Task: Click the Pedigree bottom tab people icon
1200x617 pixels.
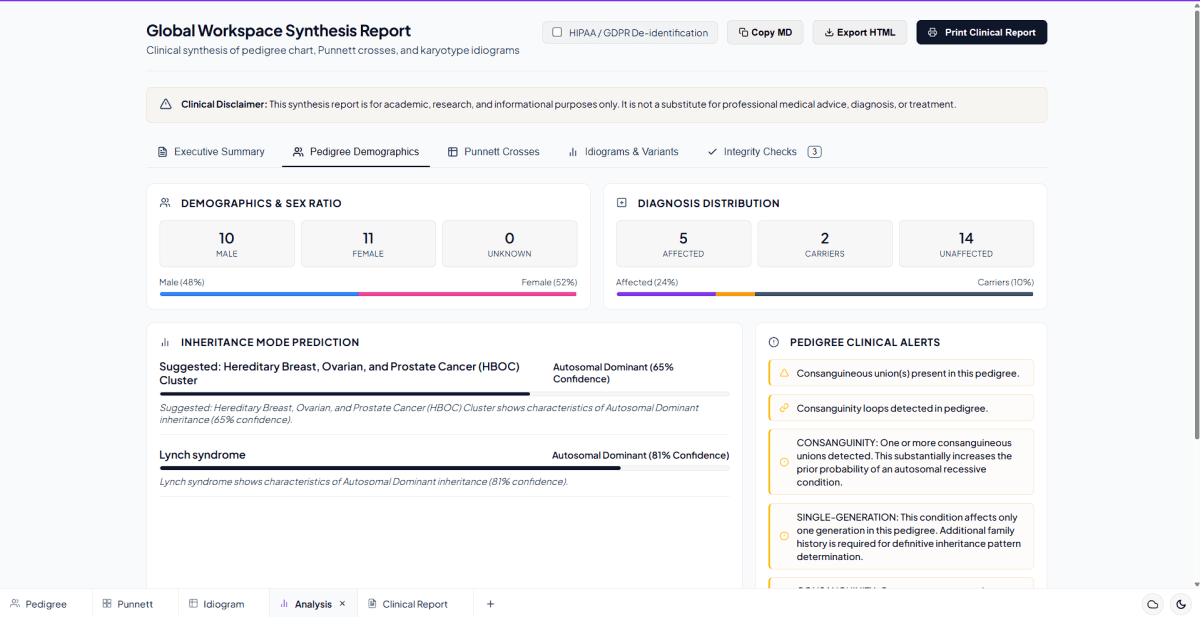Action: click(15, 604)
